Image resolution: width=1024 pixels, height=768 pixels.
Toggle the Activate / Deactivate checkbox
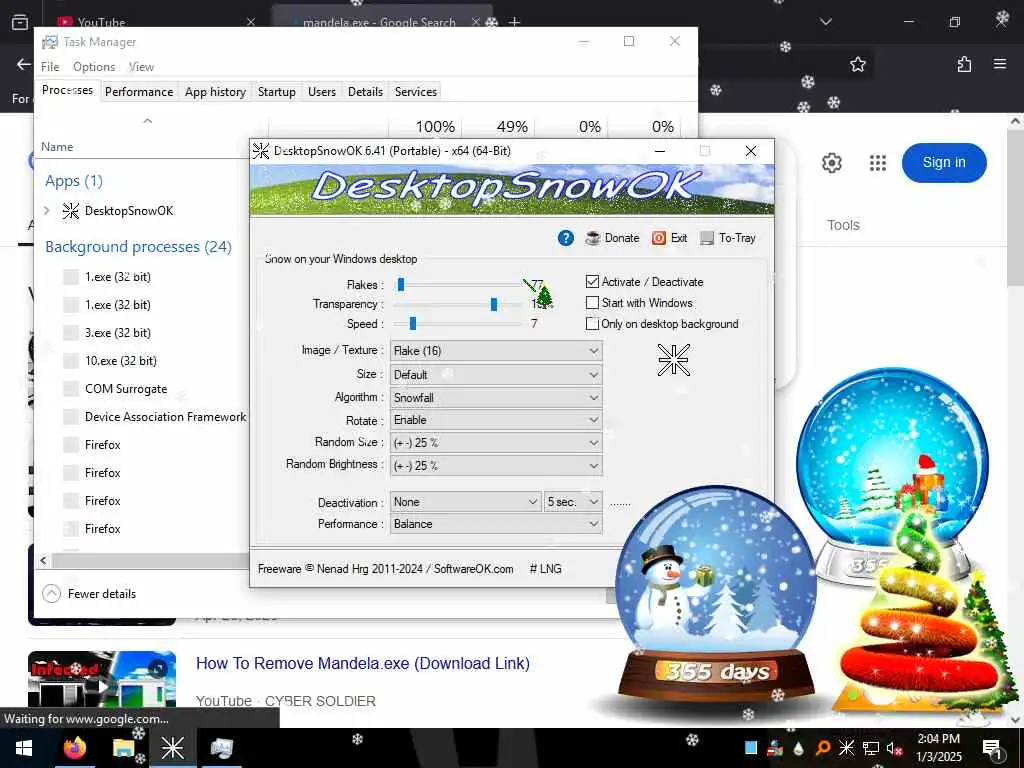[x=592, y=281]
